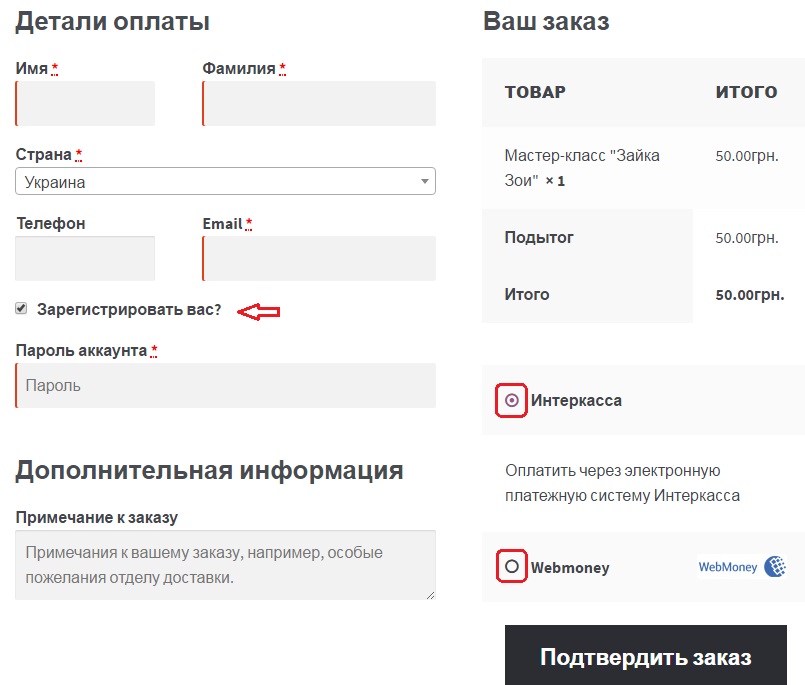Focus the Имя input field
The image size is (805, 685).
click(85, 103)
